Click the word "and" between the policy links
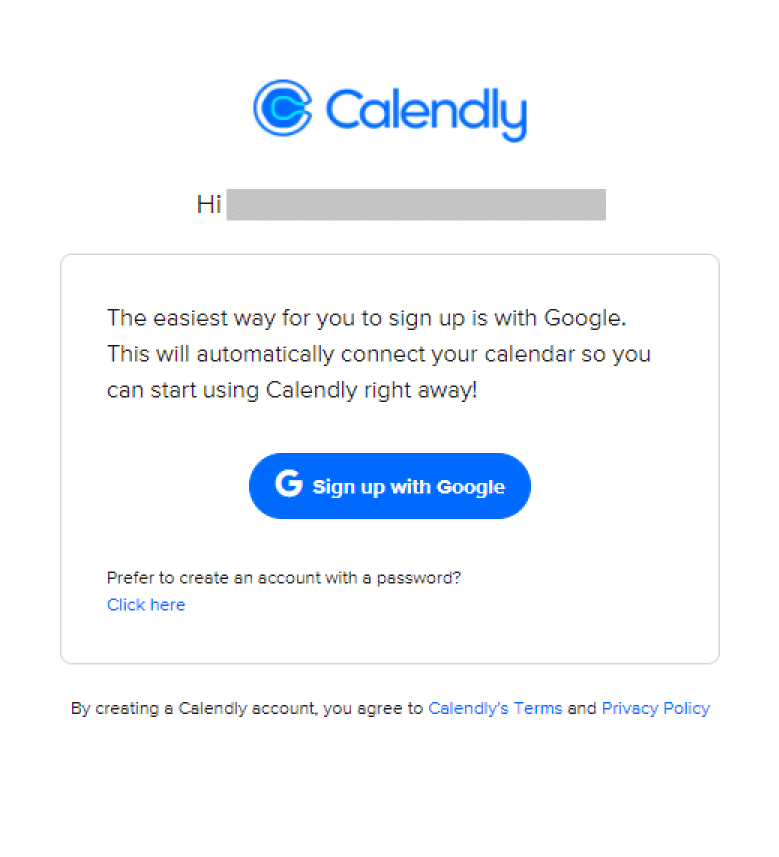779x857 pixels. coord(582,708)
